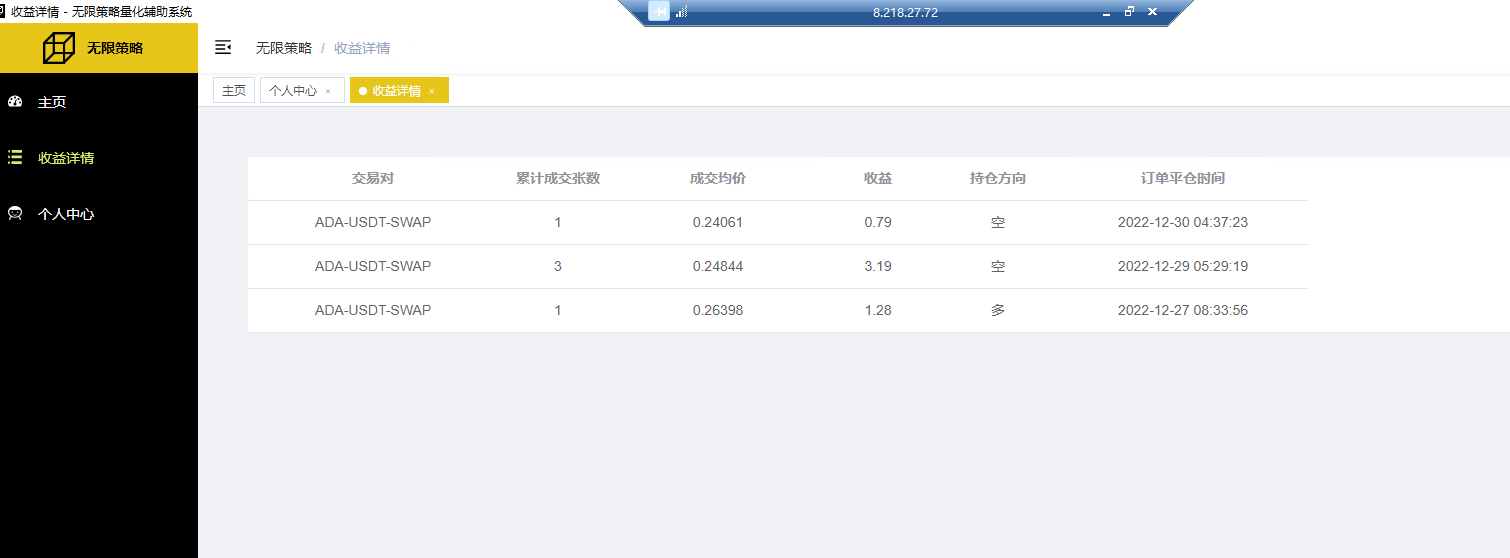Click average price 0.26398

point(718,310)
